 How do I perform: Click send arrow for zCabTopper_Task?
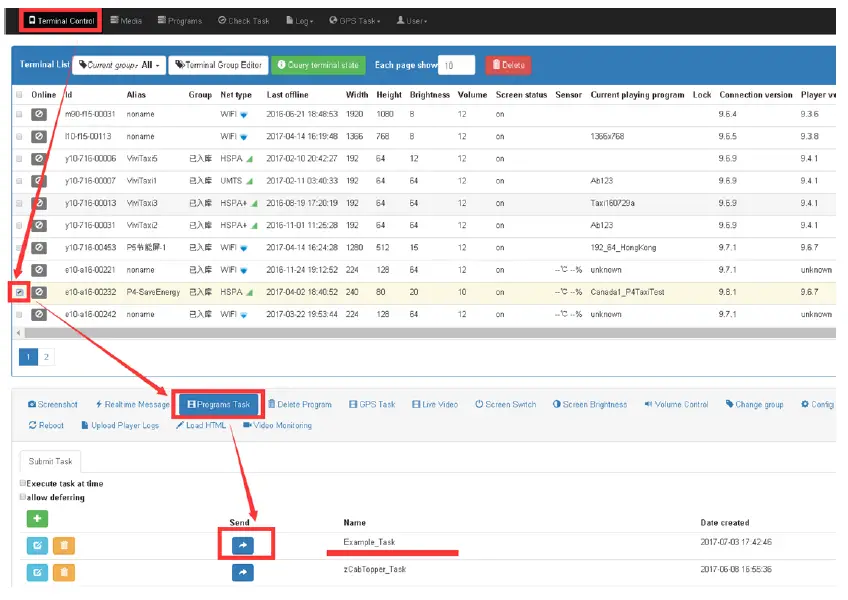pyautogui.click(x=241, y=572)
